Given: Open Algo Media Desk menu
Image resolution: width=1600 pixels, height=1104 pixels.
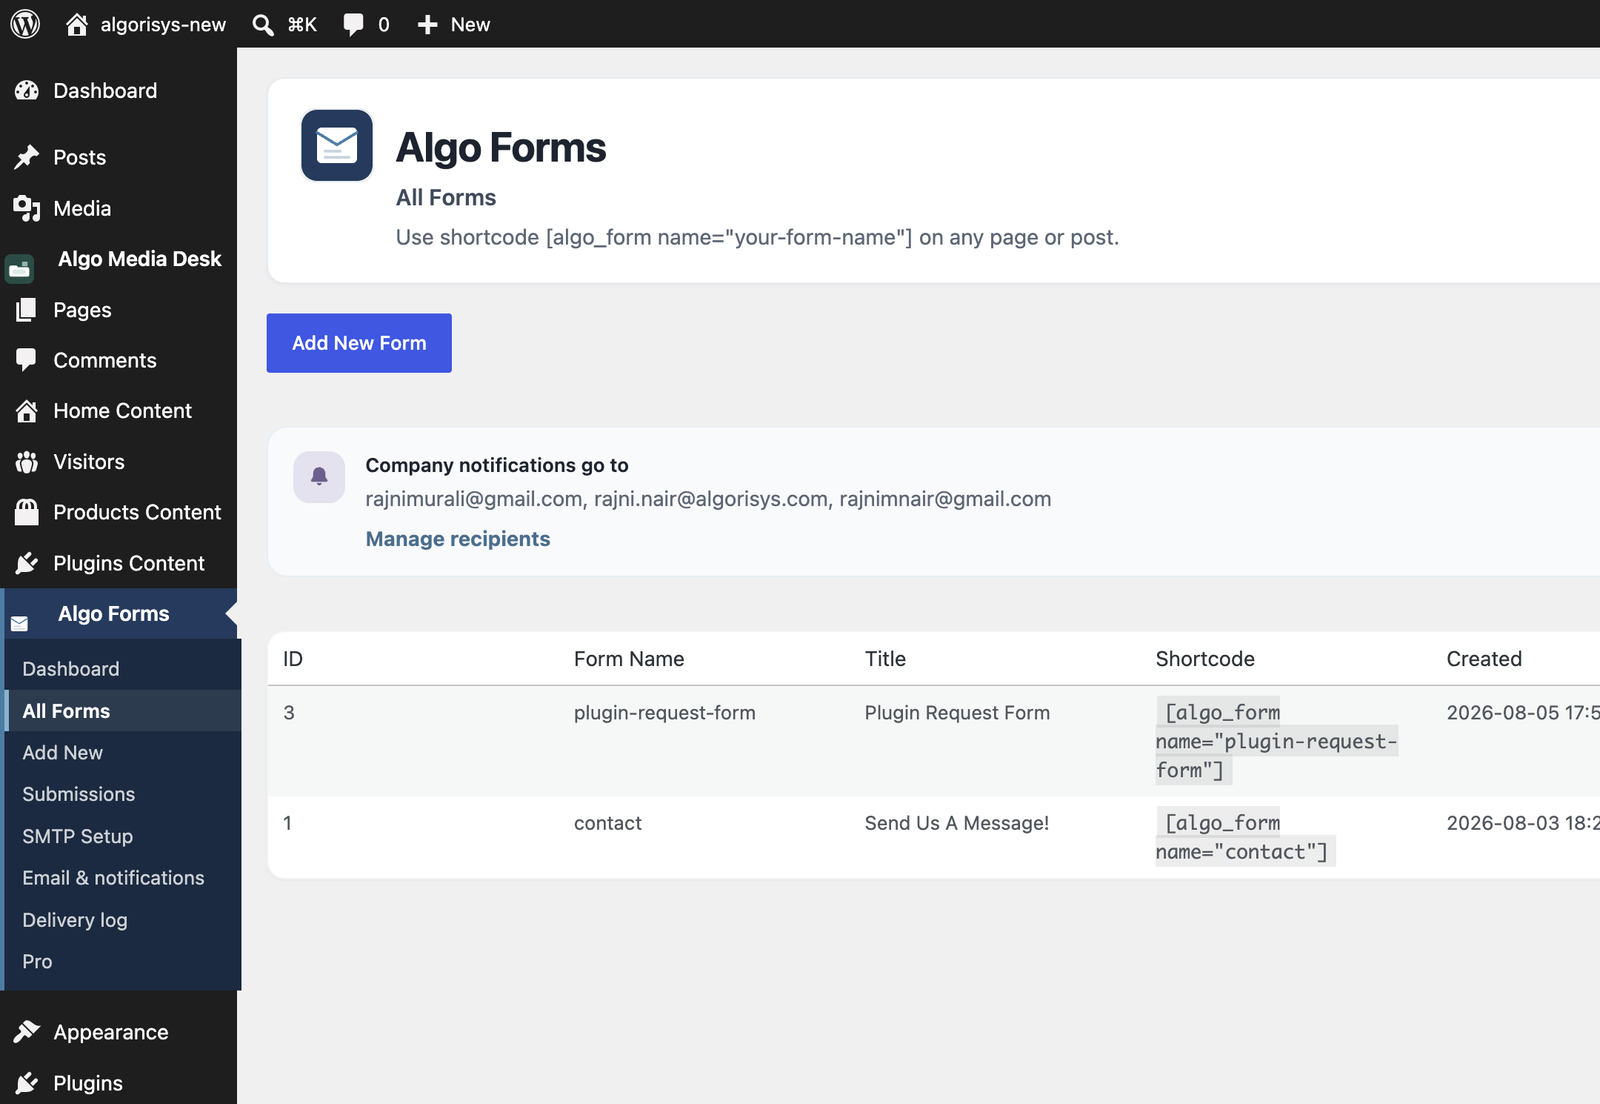Looking at the screenshot, I should coord(139,259).
